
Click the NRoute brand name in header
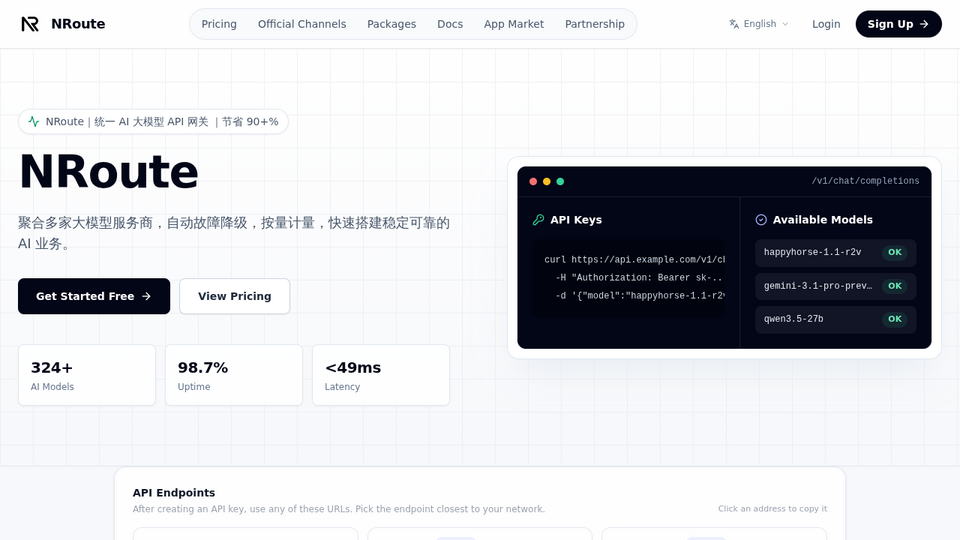click(x=78, y=24)
